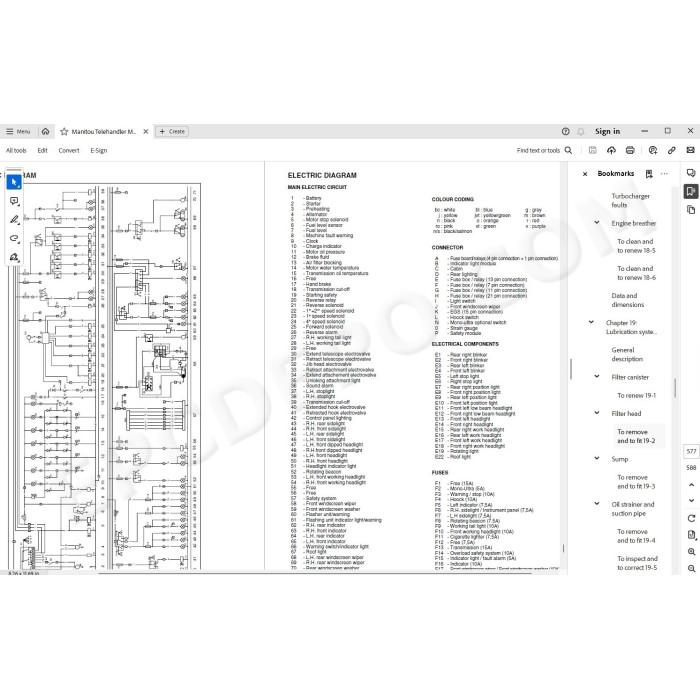700x700 pixels.
Task: Open the All tools menu
Action: click(x=16, y=150)
